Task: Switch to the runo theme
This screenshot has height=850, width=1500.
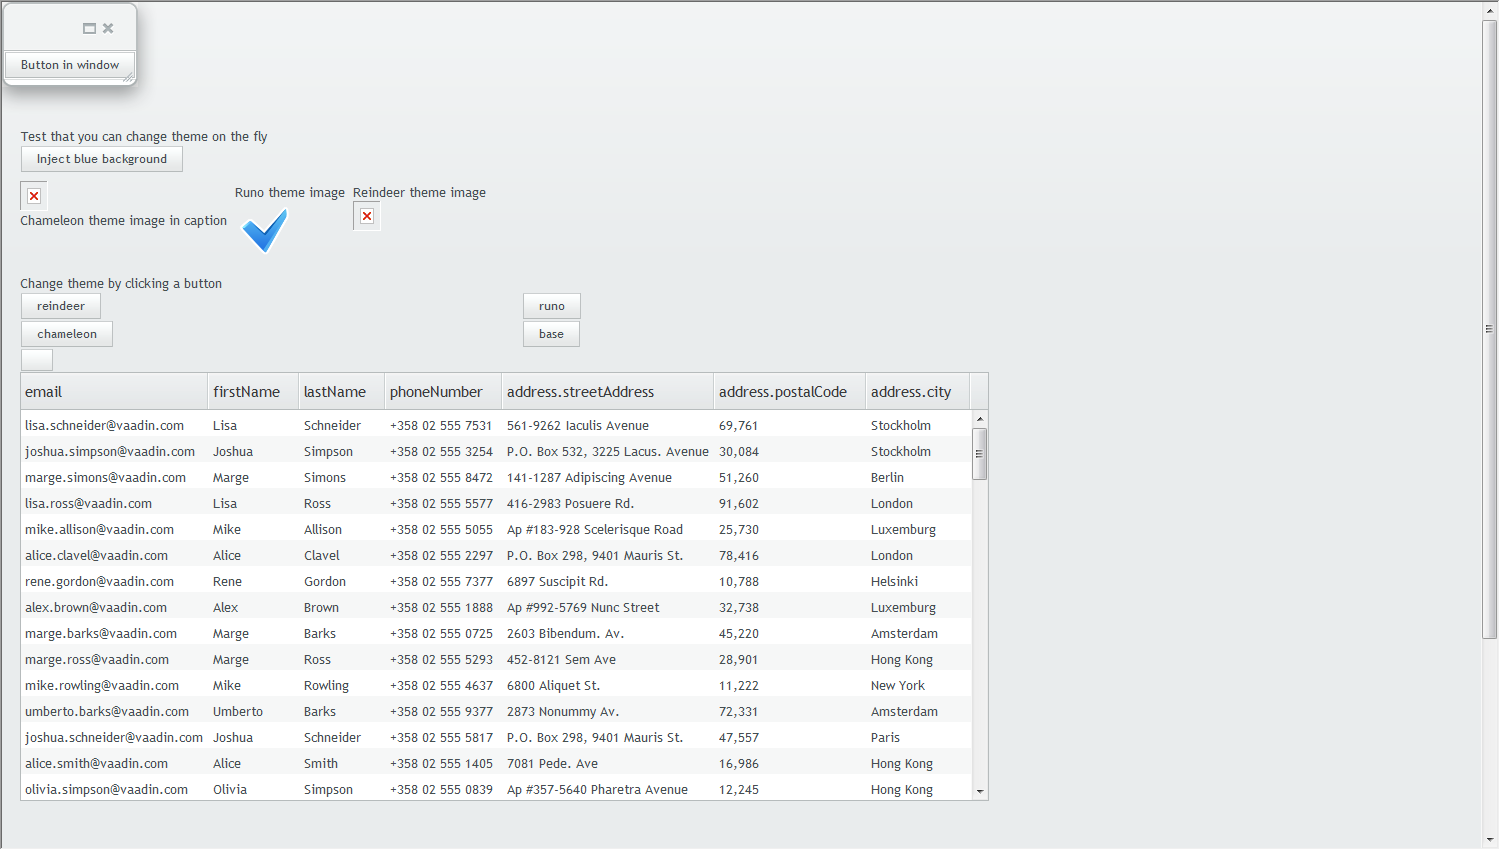Action: click(552, 306)
